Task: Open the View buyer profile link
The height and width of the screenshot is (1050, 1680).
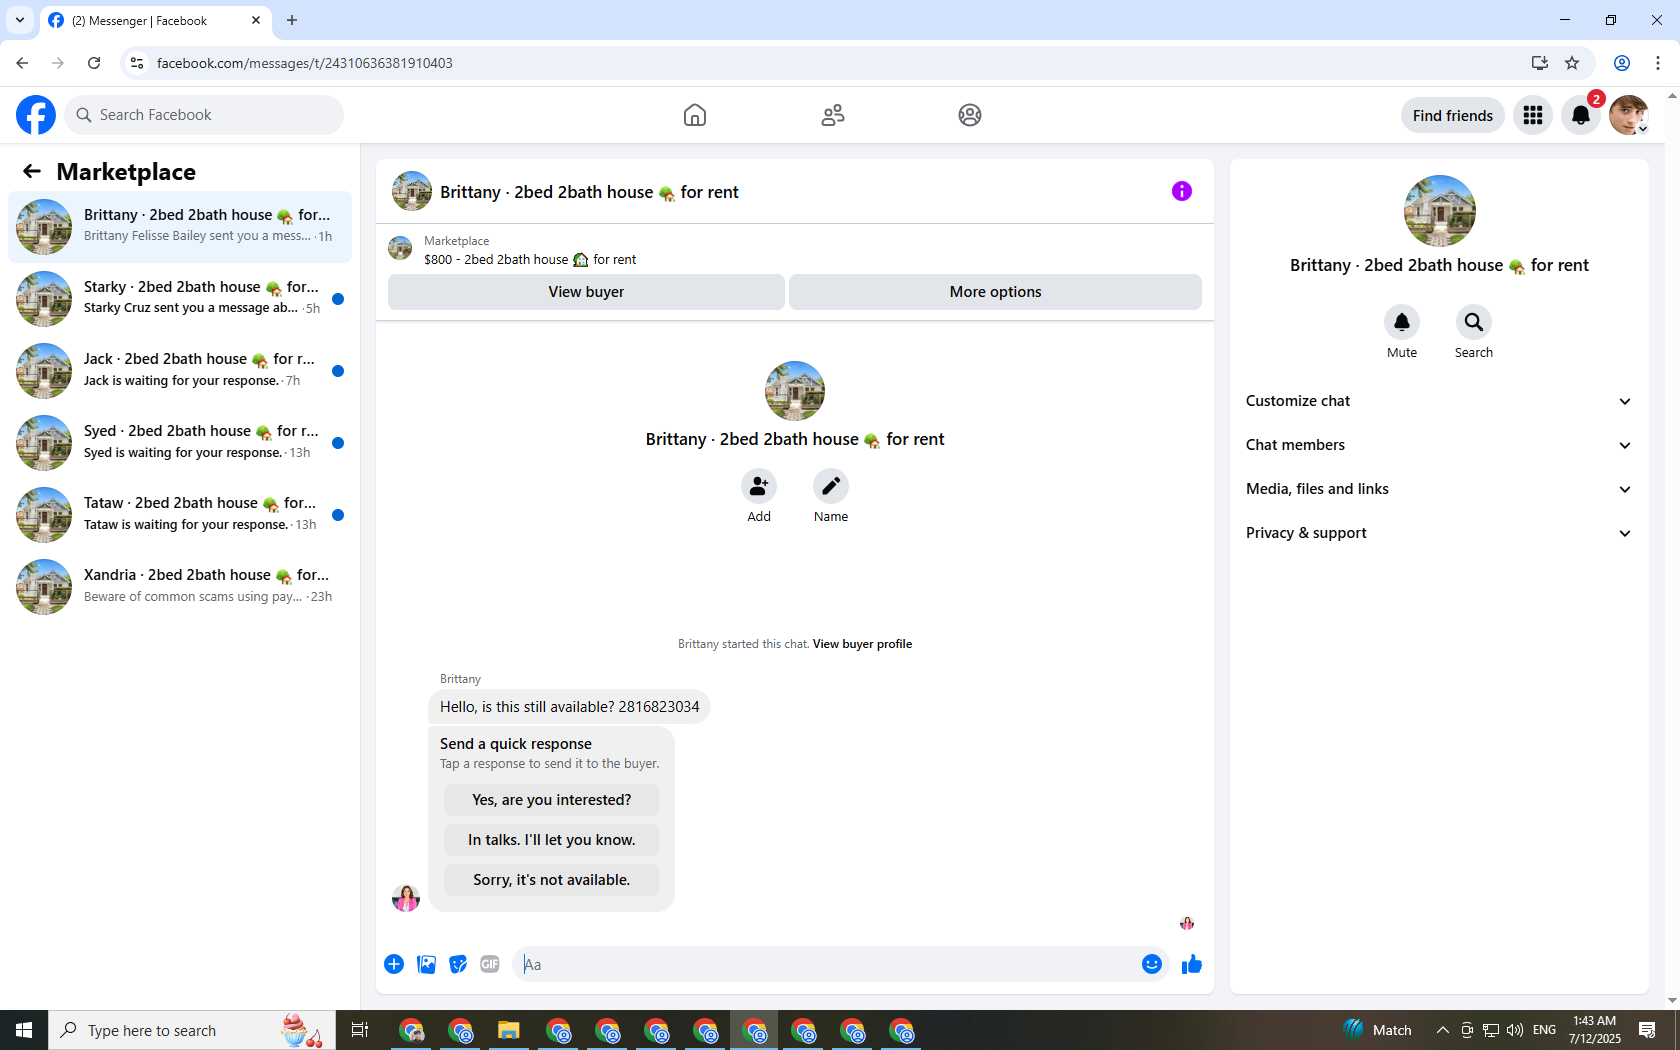Action: coord(862,644)
